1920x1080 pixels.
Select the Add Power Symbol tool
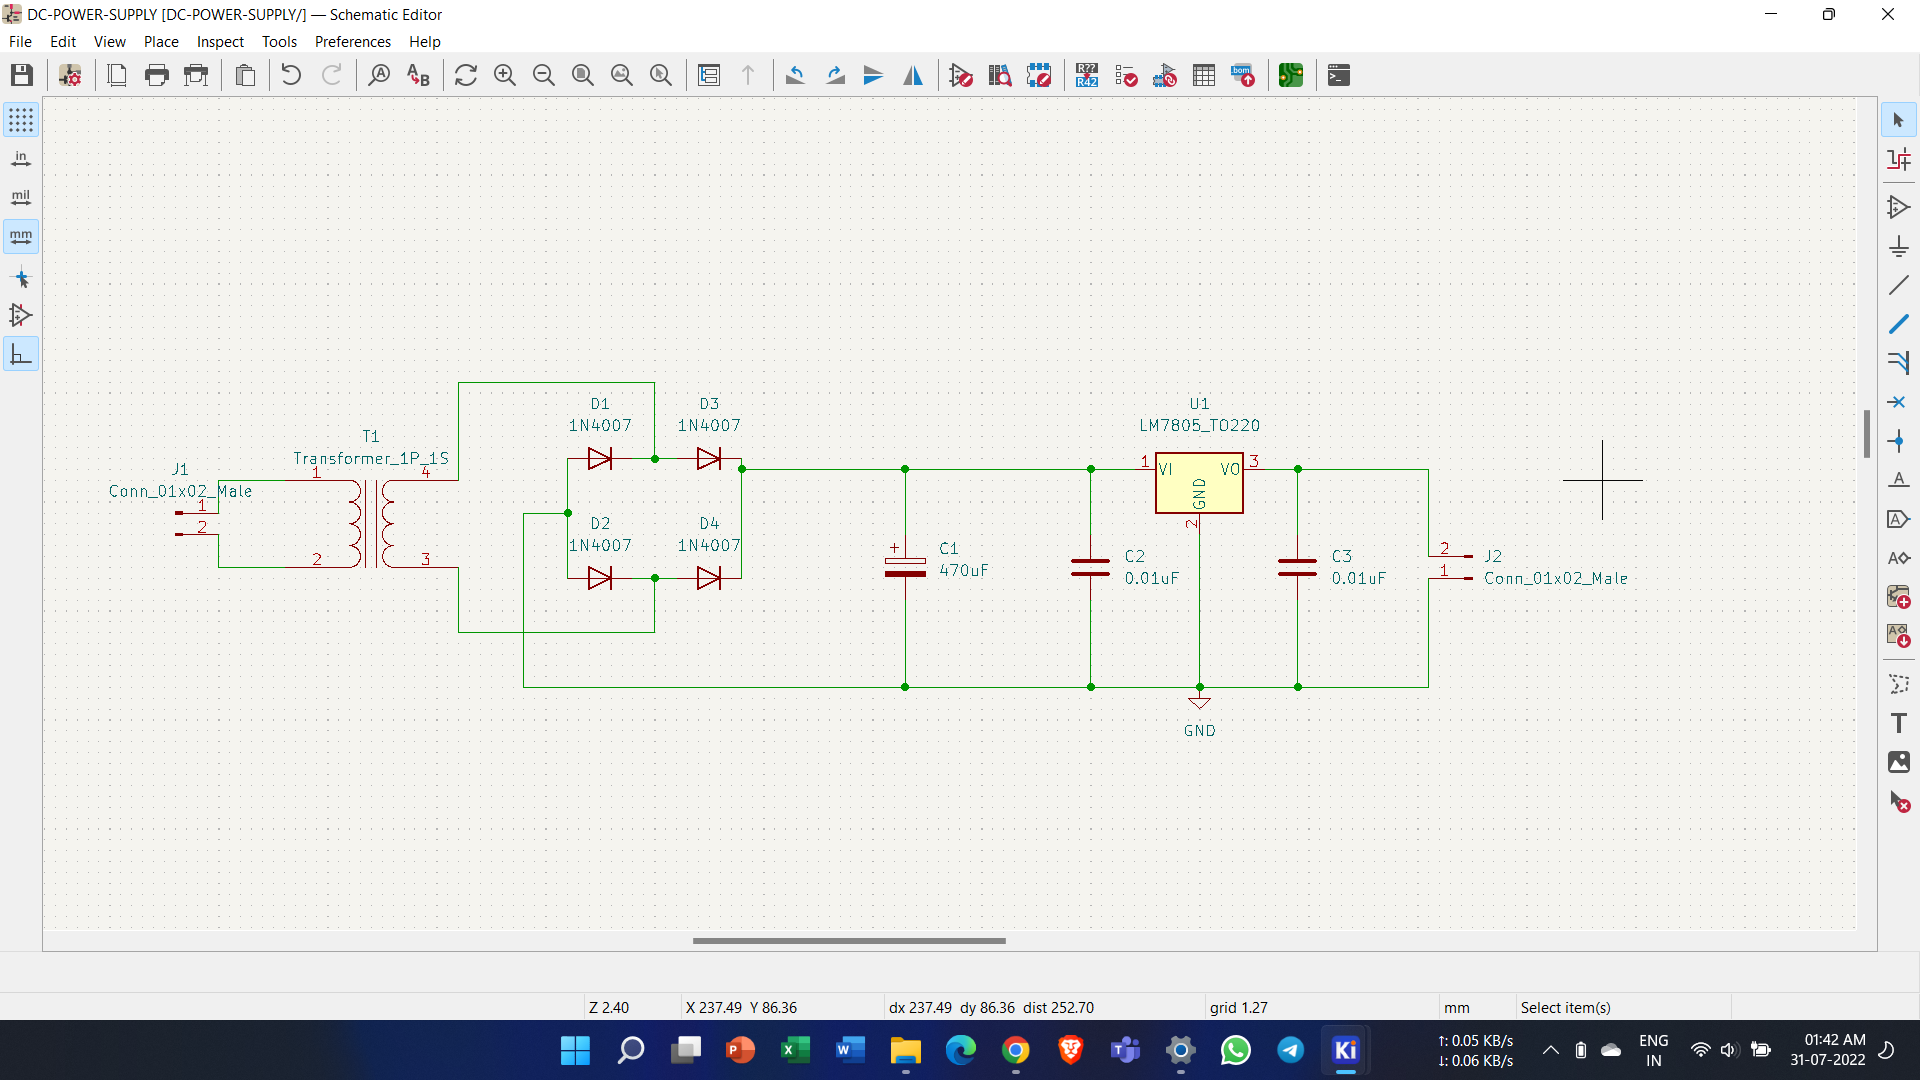tap(1899, 247)
